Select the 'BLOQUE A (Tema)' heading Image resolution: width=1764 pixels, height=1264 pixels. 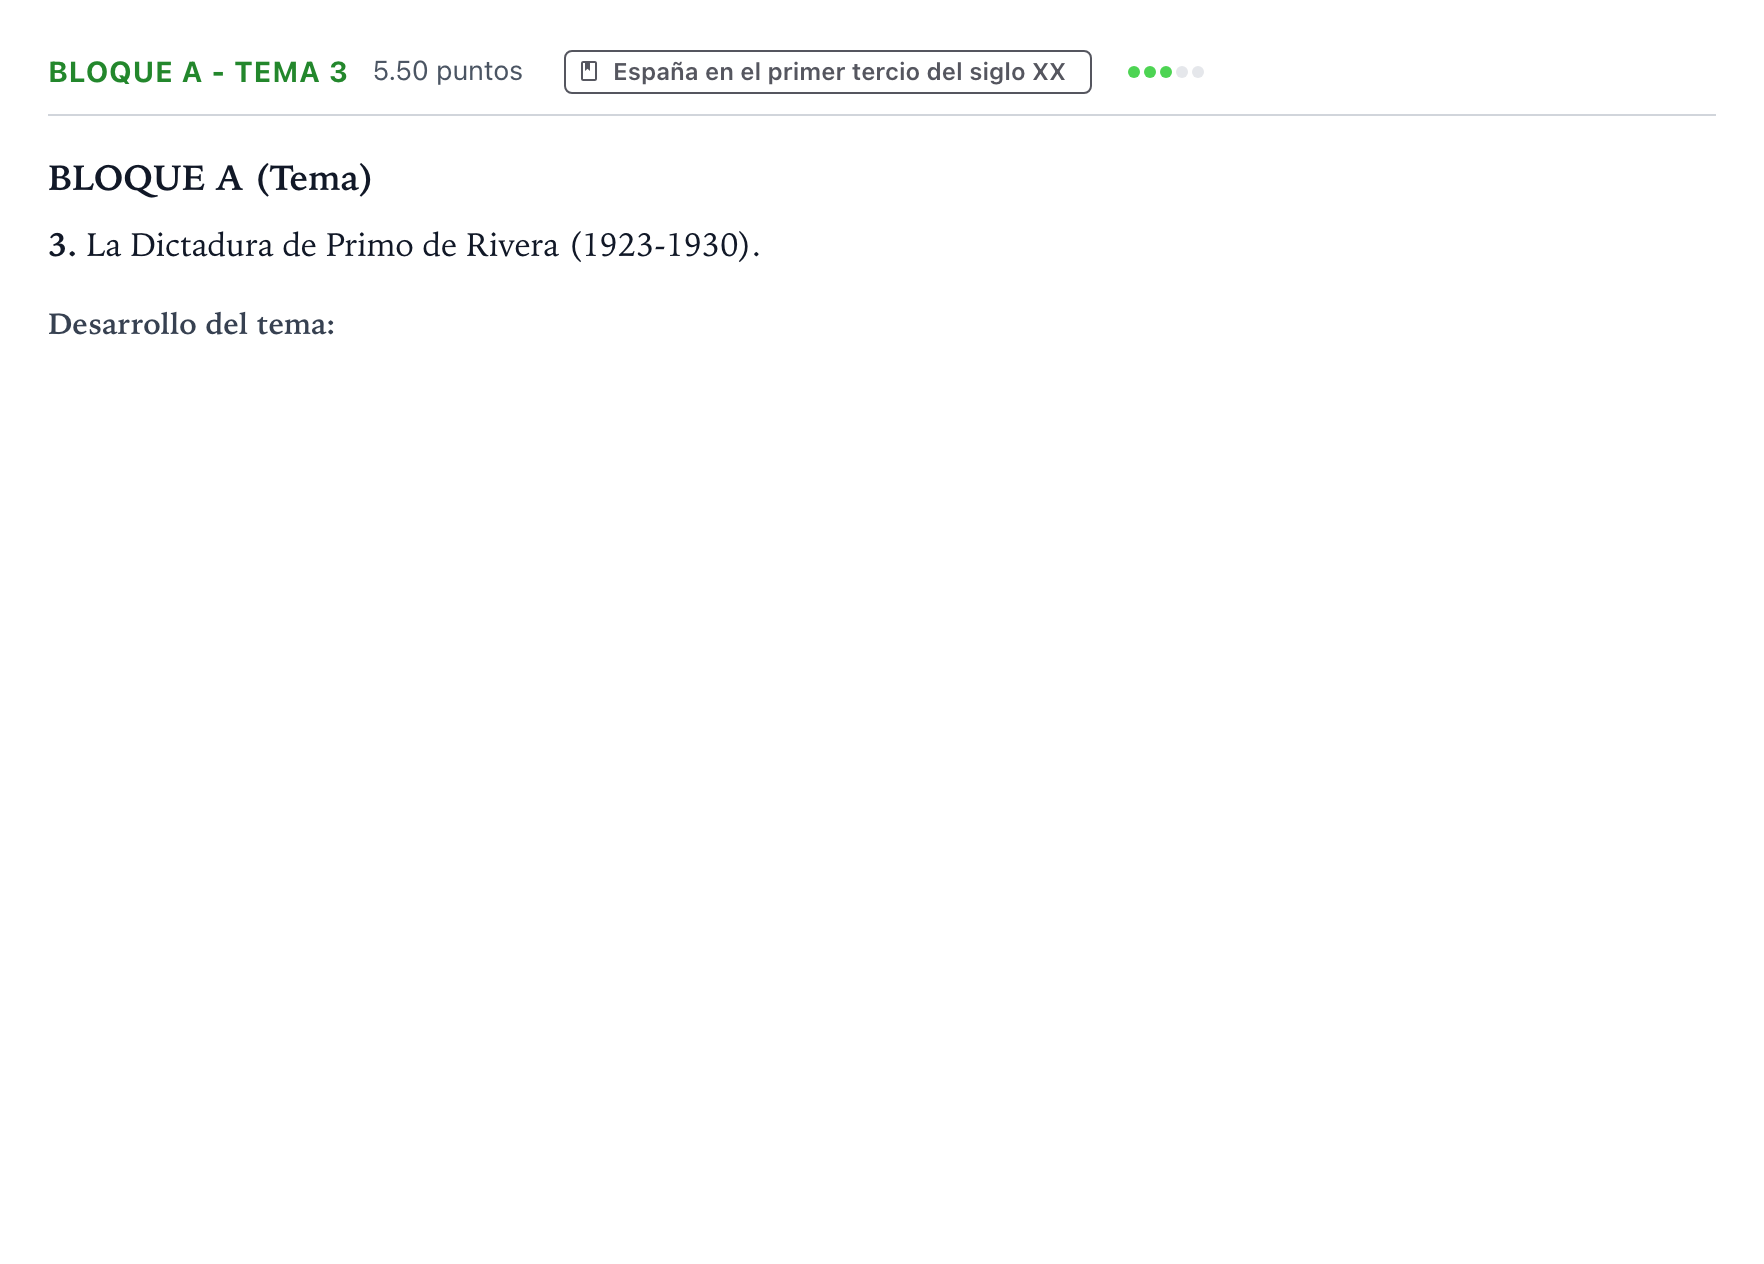(210, 178)
